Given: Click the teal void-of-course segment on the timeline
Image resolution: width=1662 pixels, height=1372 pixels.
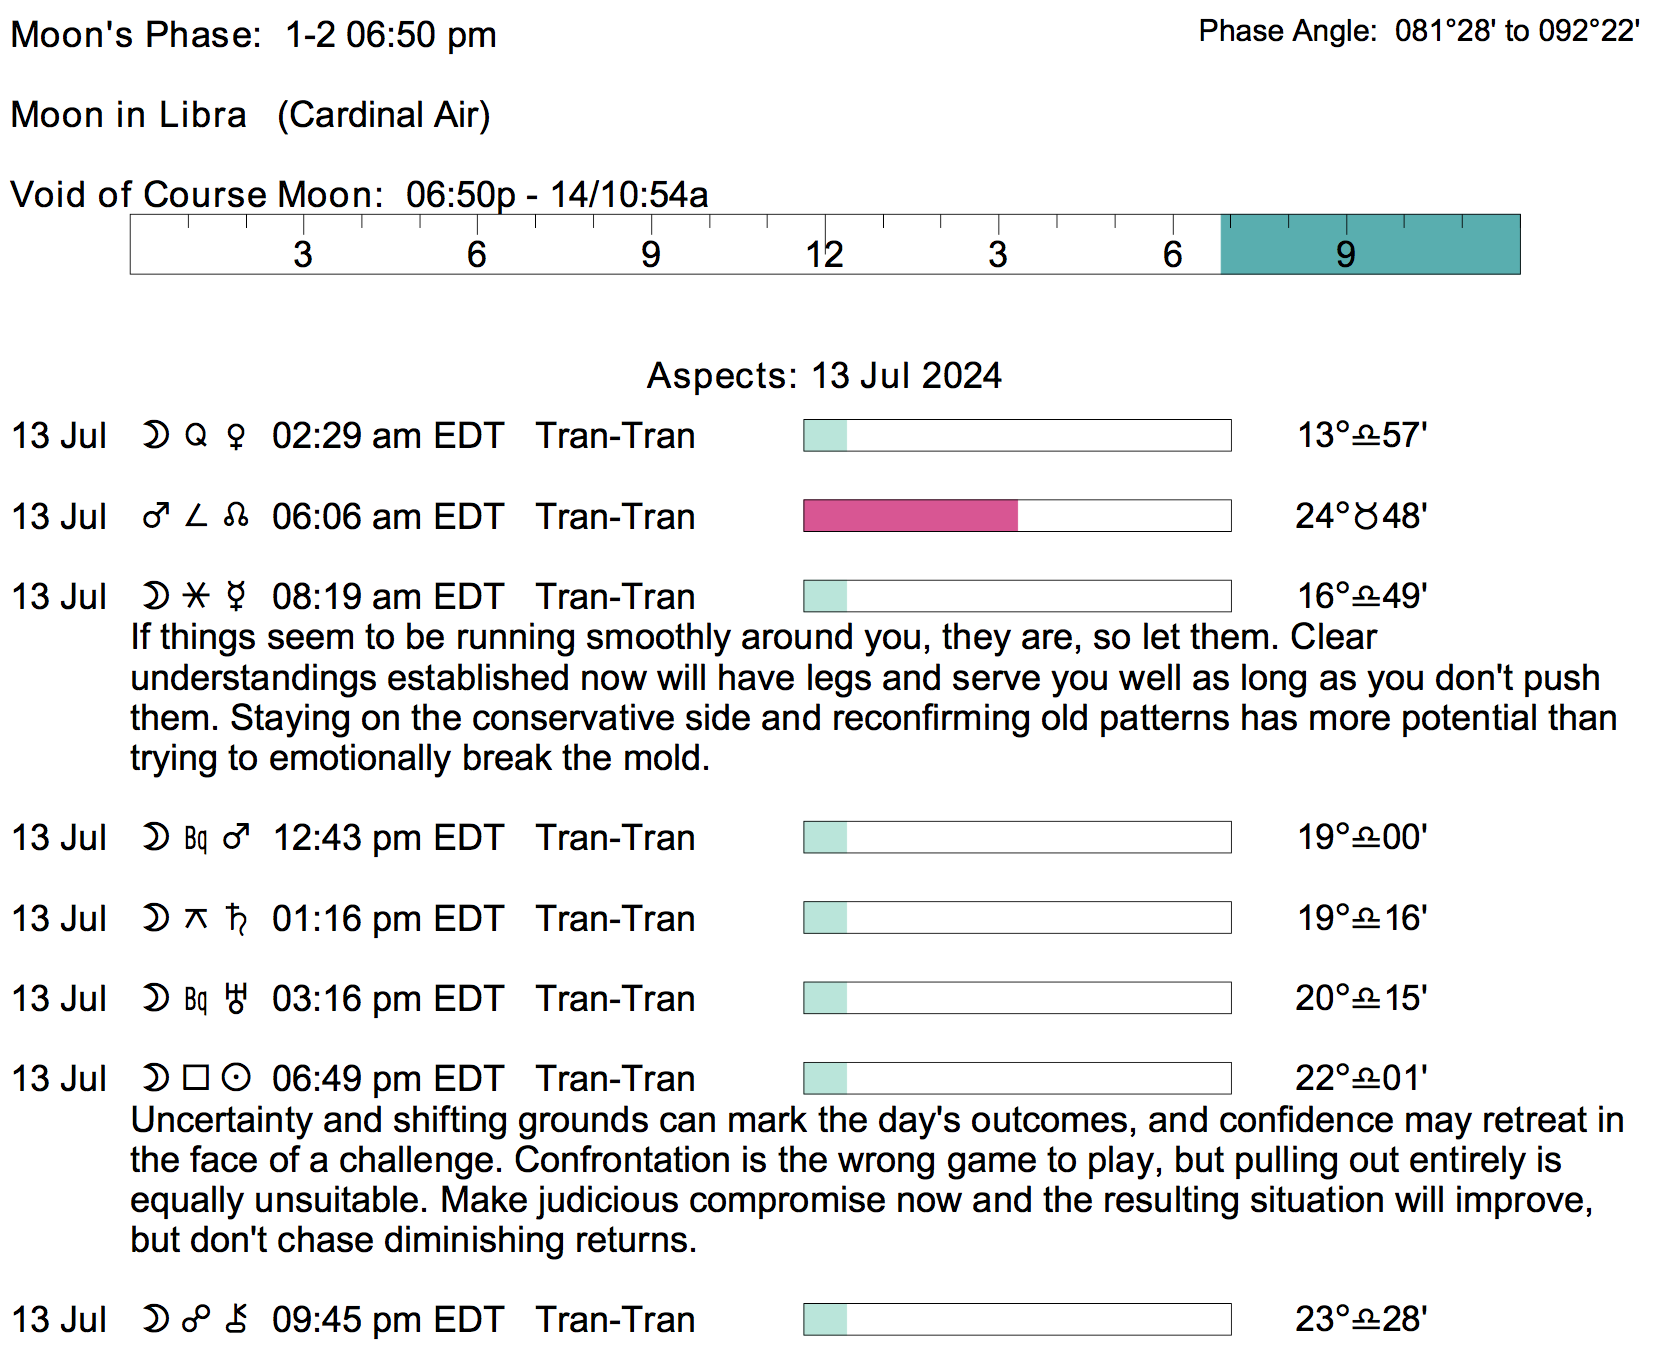Looking at the screenshot, I should [1370, 244].
